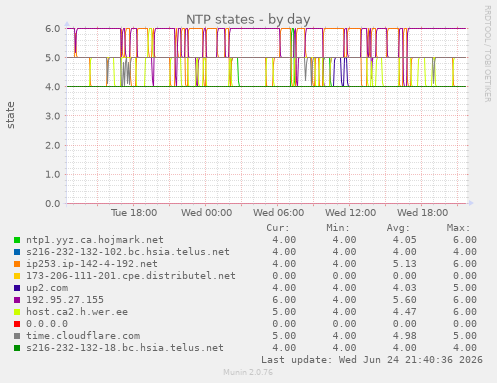
Task: Click the Avg value 4.05 for ntp1.yyz.ca.hojmark.net
Action: pos(404,240)
